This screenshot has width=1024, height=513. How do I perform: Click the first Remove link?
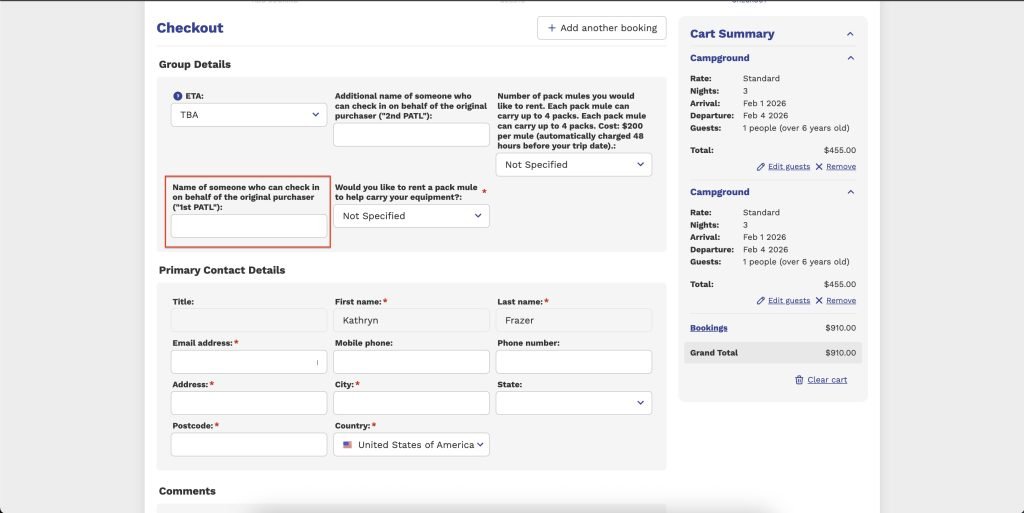point(840,166)
